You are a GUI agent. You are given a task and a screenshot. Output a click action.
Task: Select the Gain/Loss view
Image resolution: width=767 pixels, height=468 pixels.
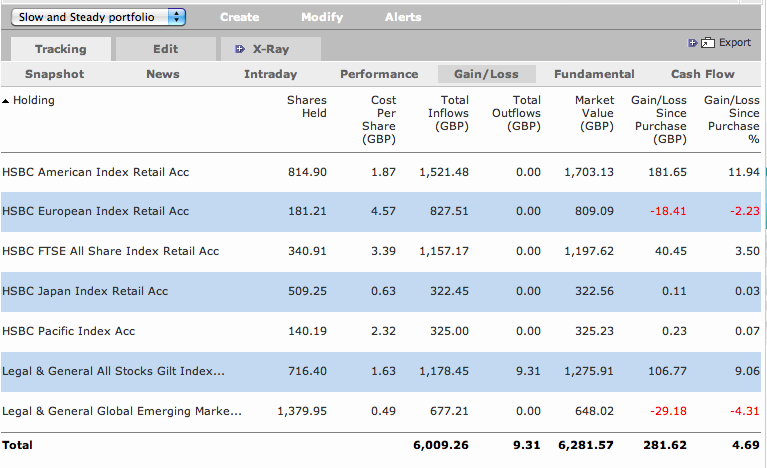[486, 74]
